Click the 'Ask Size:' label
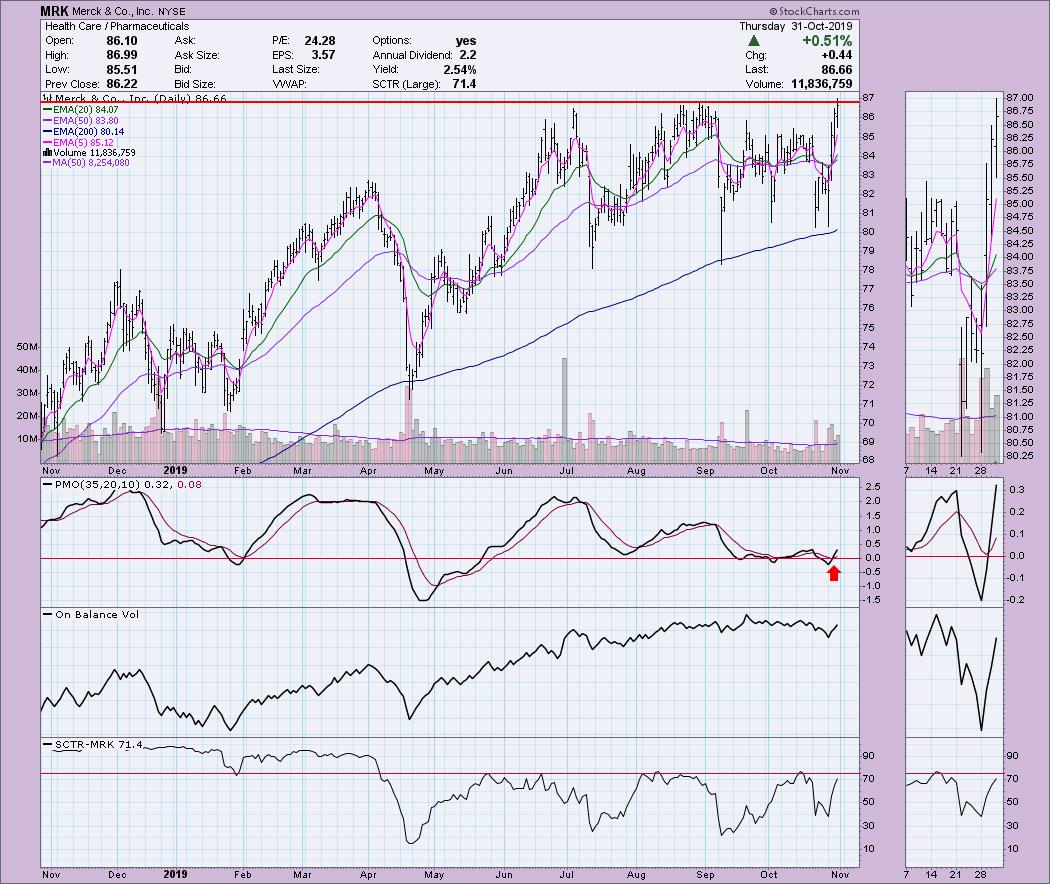 (197, 55)
